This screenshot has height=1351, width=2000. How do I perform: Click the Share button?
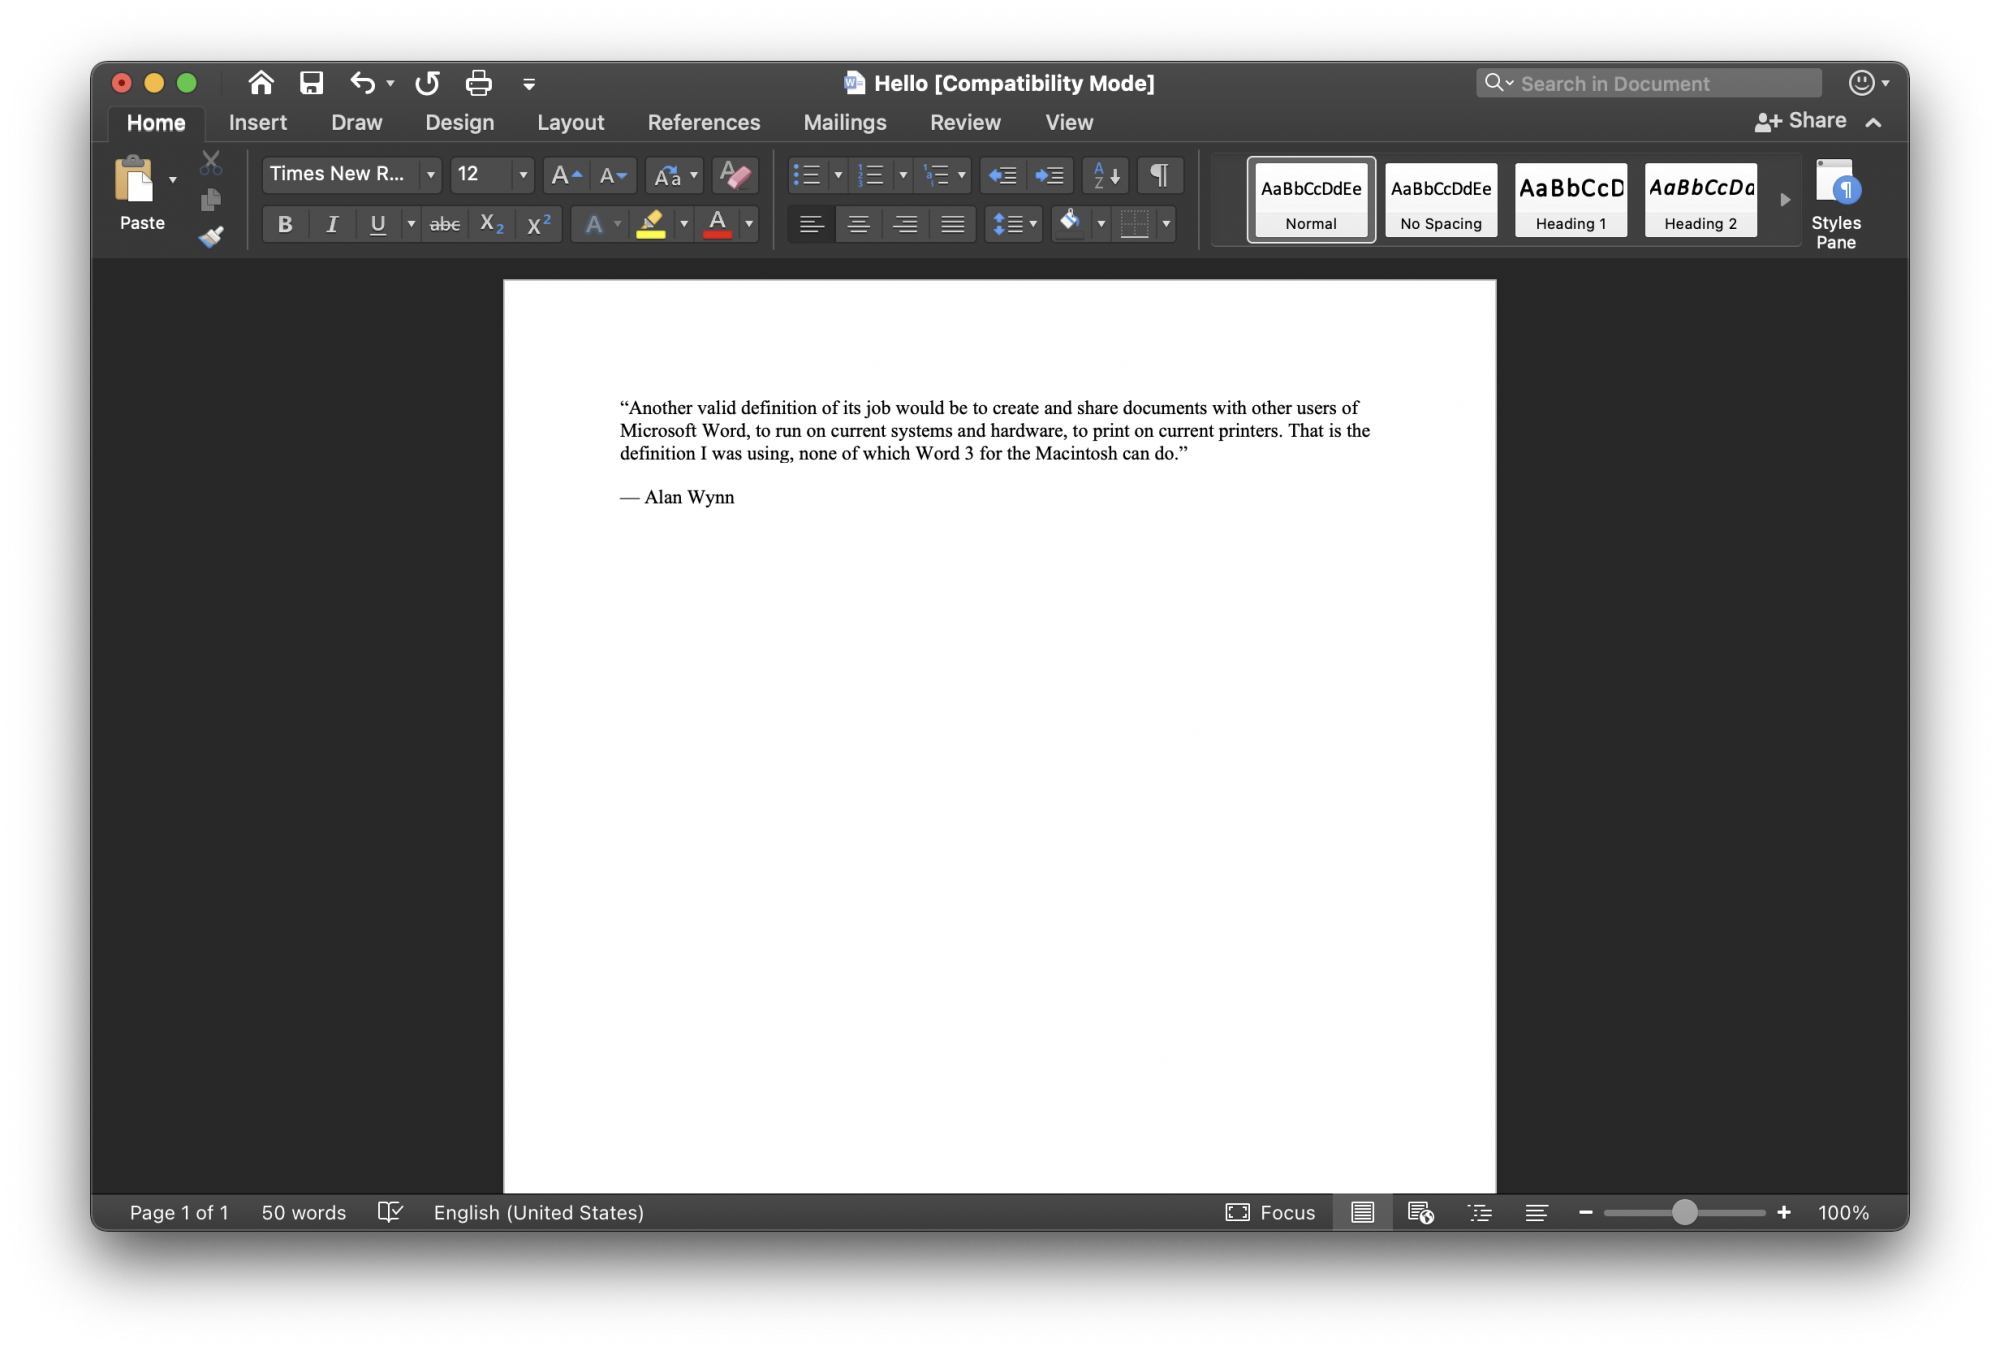tap(1801, 121)
